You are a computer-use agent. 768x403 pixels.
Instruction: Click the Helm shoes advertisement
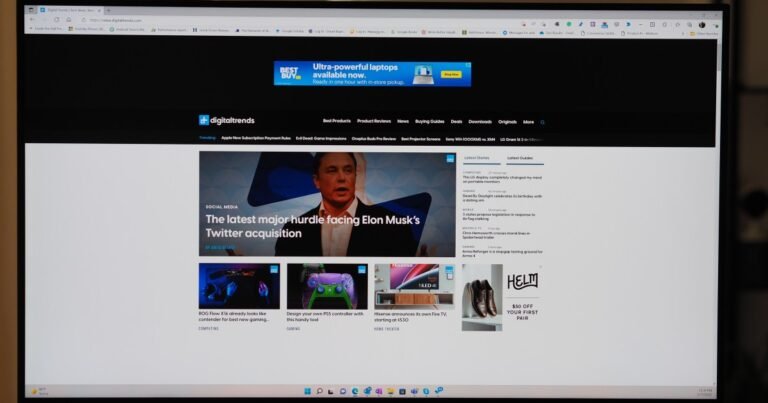(503, 298)
